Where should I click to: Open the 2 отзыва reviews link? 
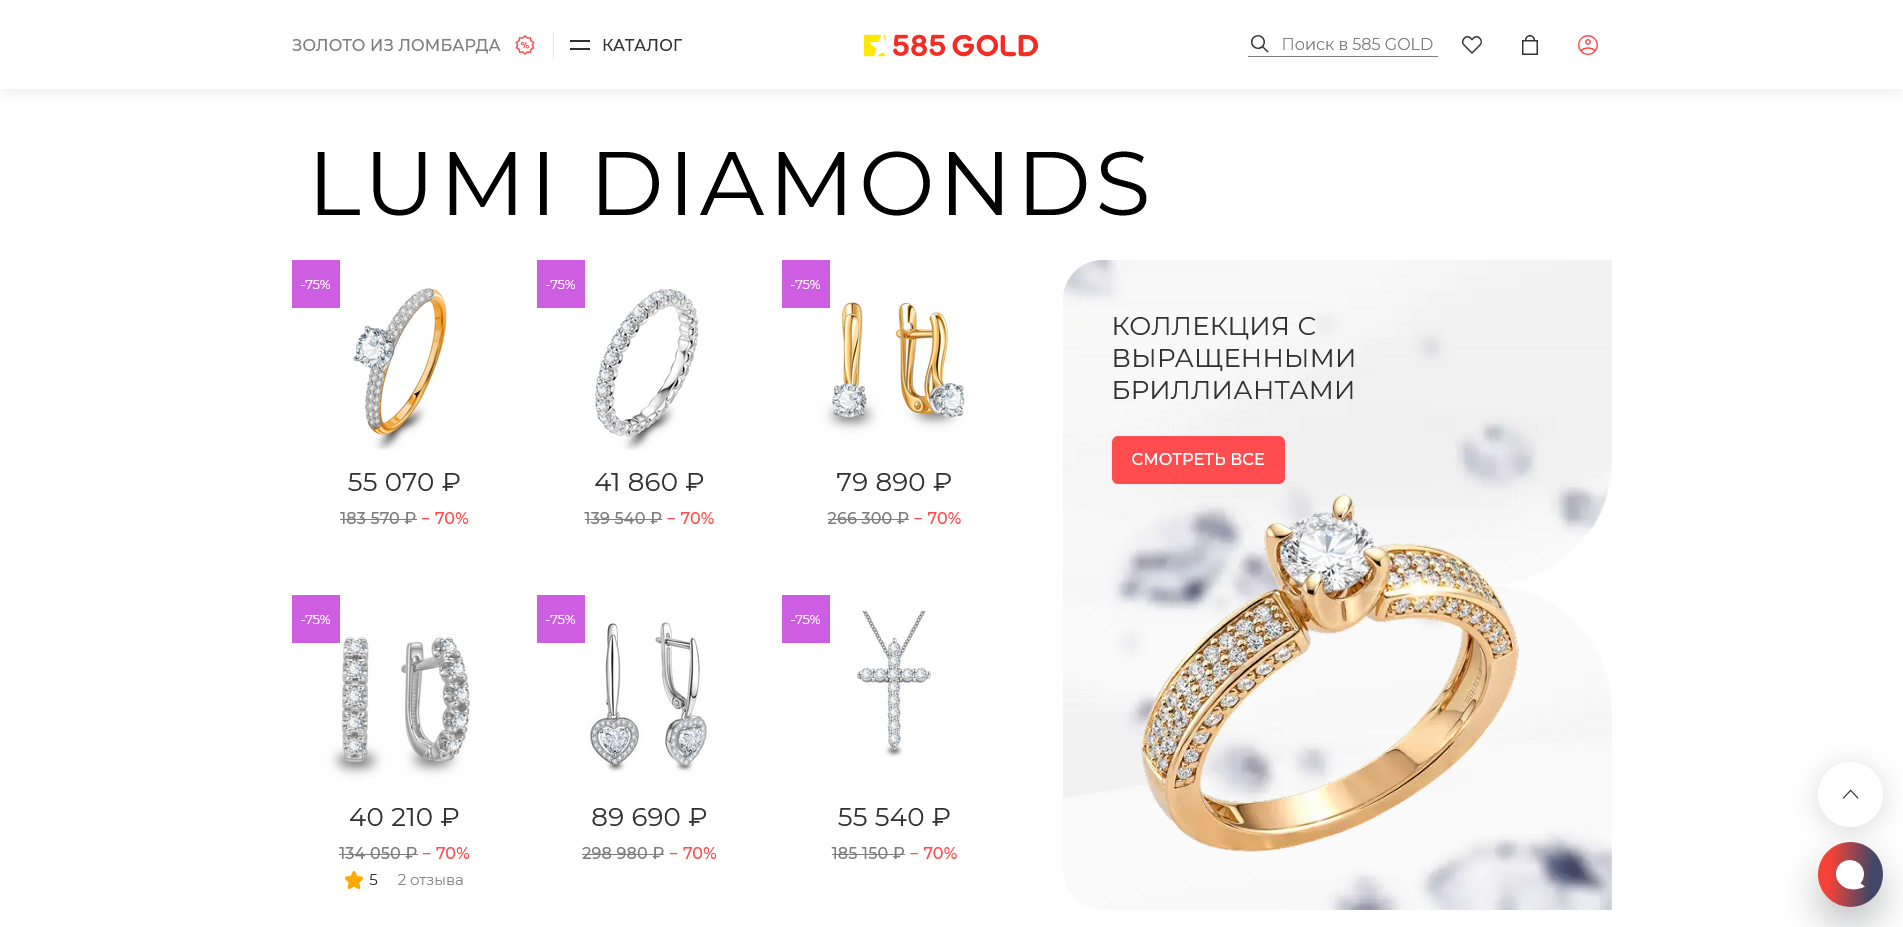coord(430,880)
